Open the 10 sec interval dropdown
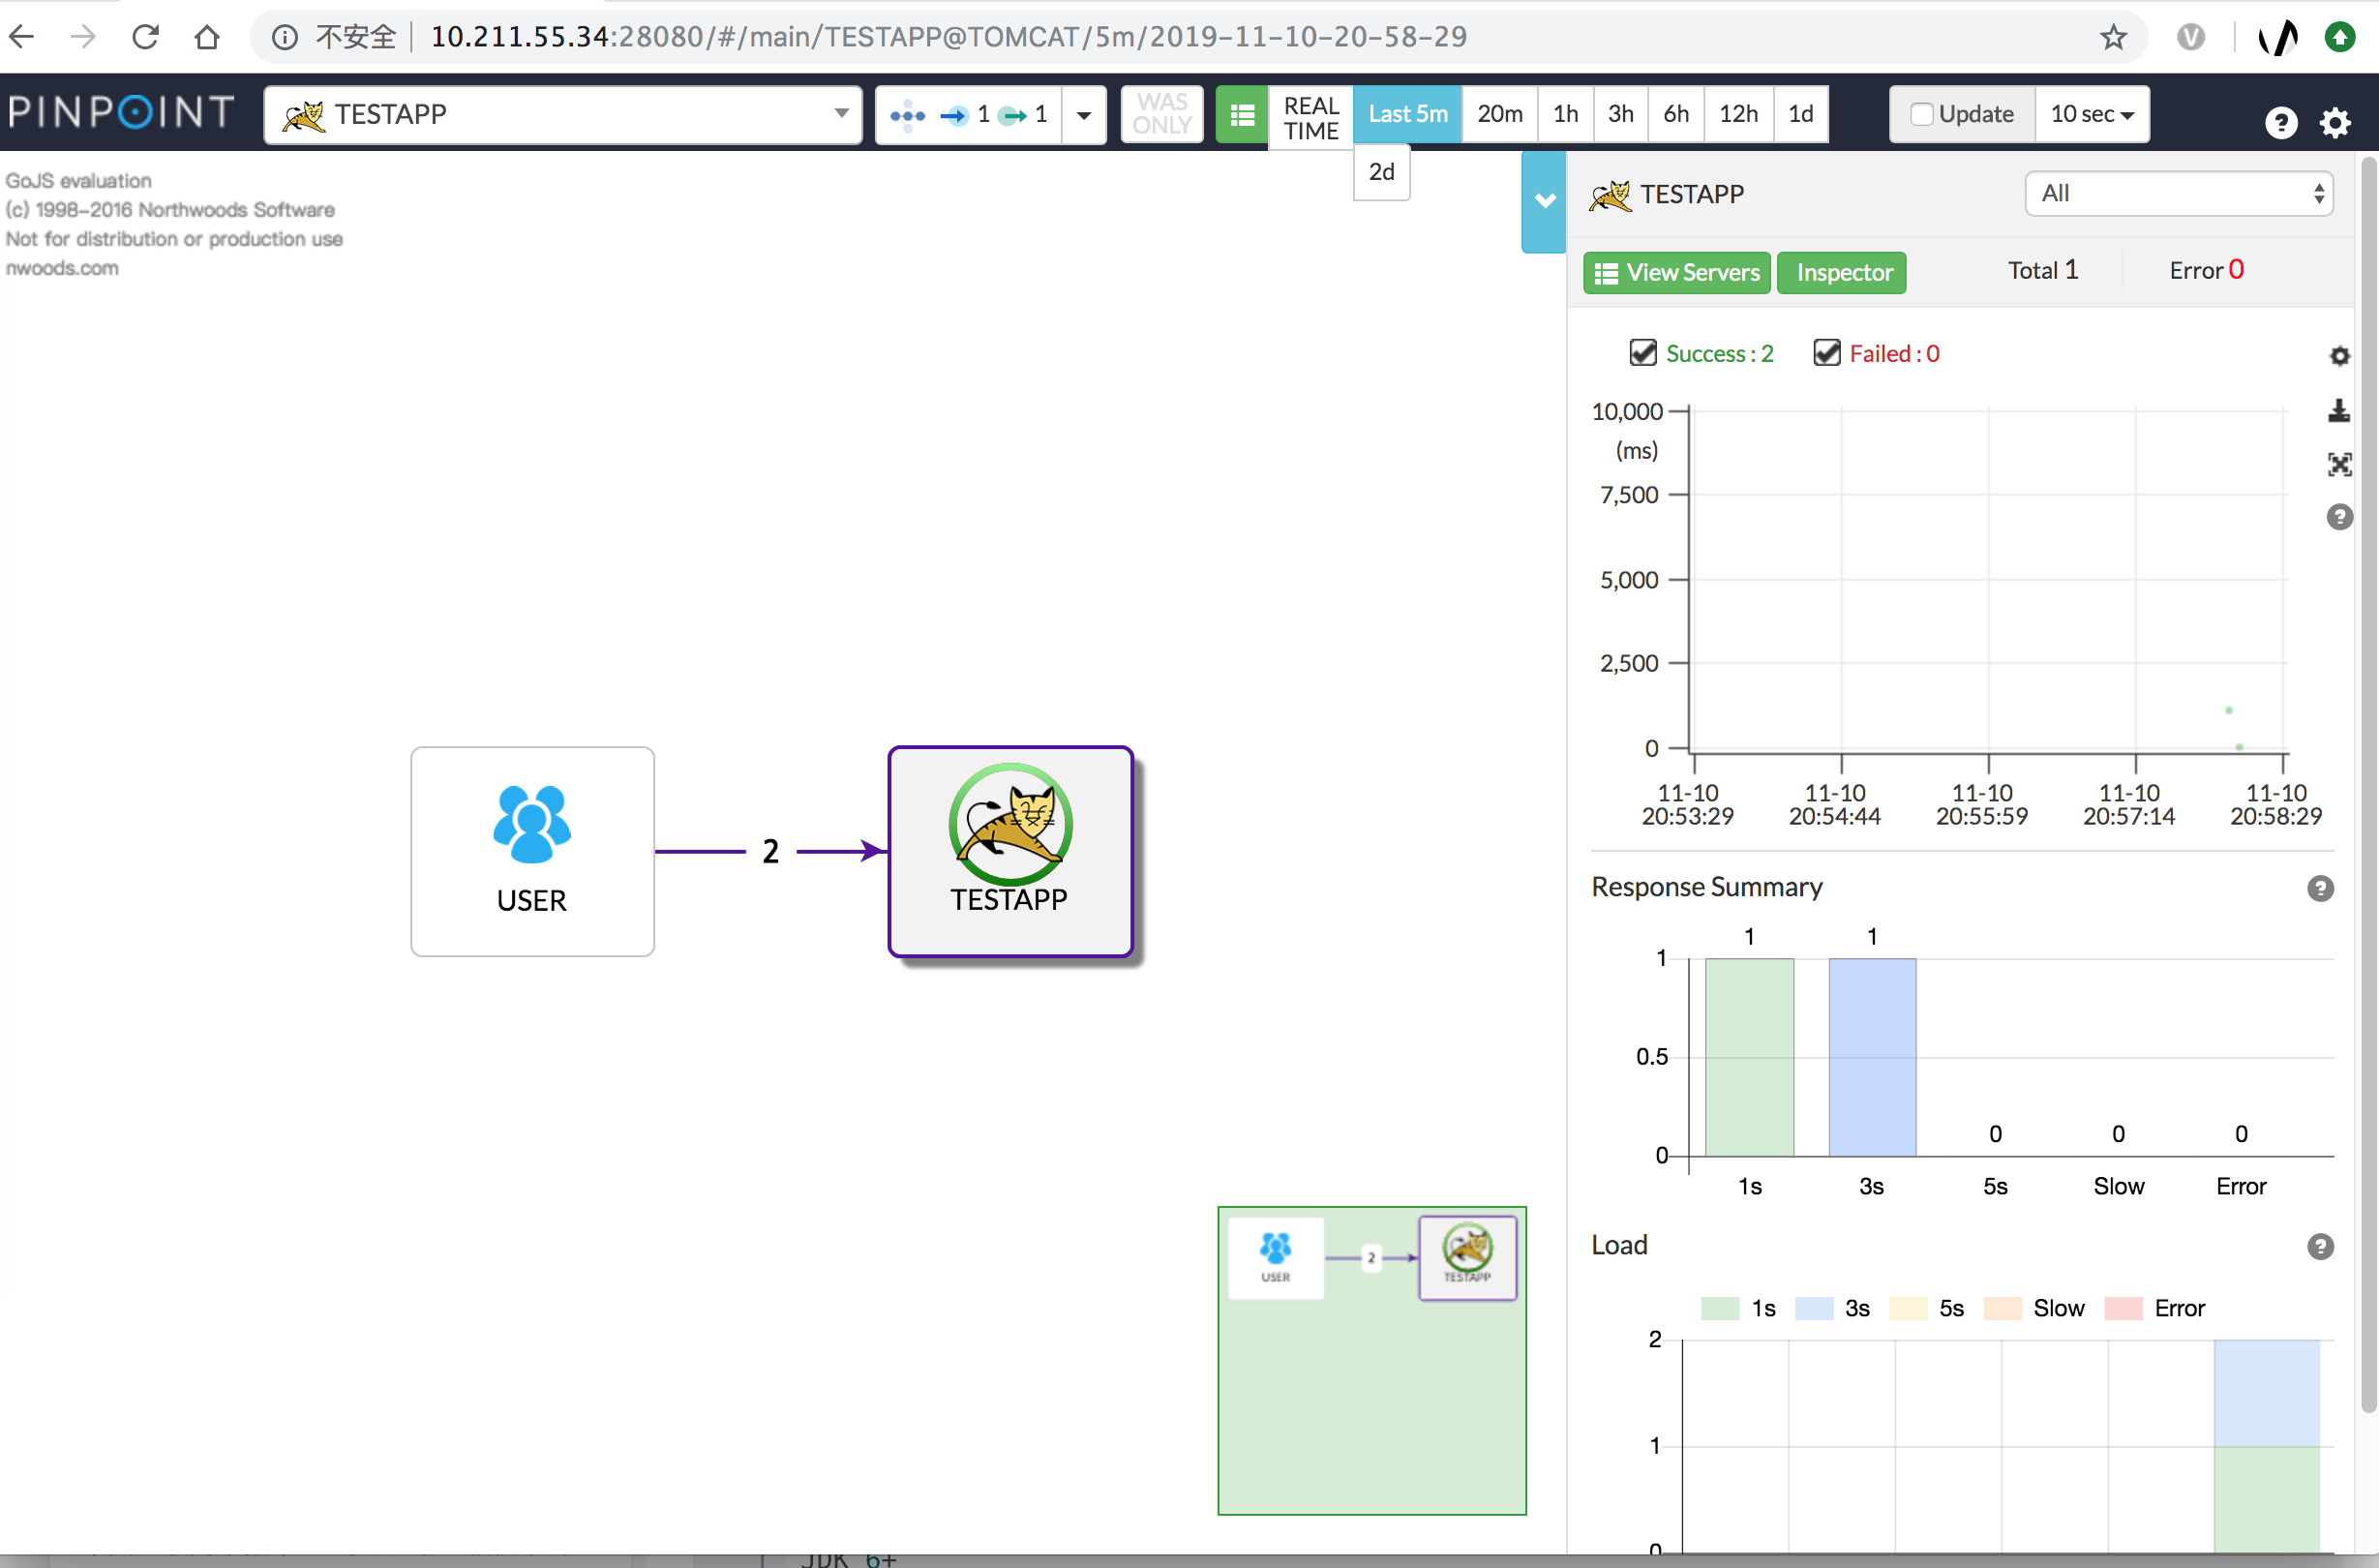The image size is (2379, 1568). point(2091,114)
